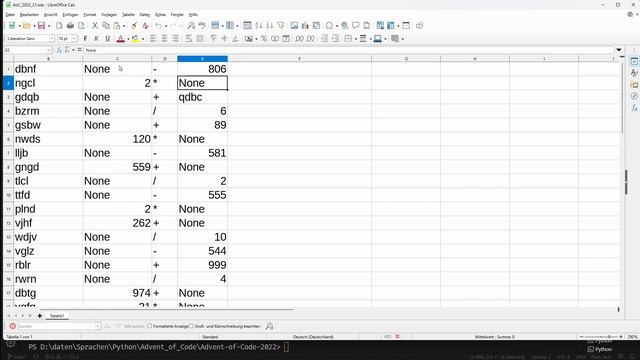Click the New spreadsheet icon
640x360 pixels.
(x=12, y=26)
